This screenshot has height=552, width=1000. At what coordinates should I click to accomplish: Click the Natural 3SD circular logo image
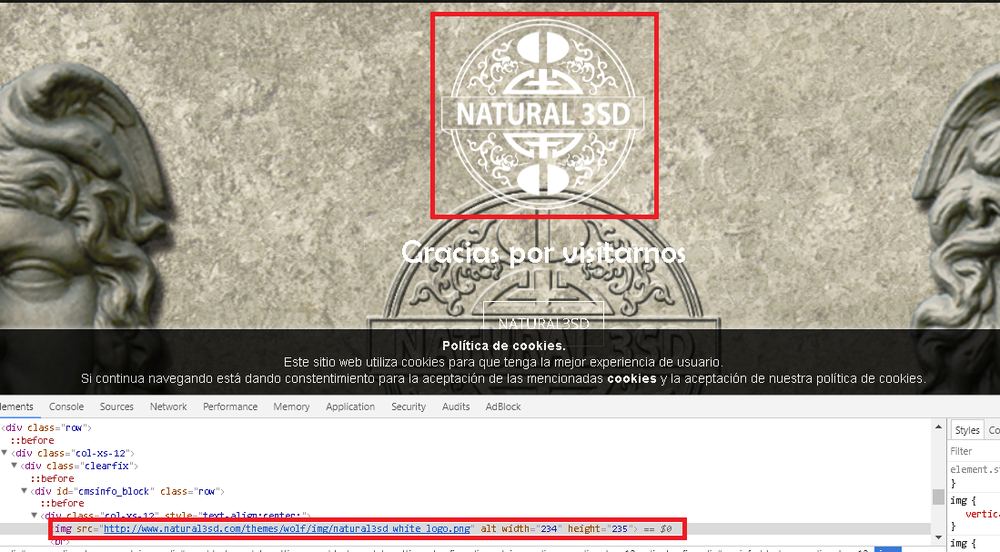pos(543,115)
